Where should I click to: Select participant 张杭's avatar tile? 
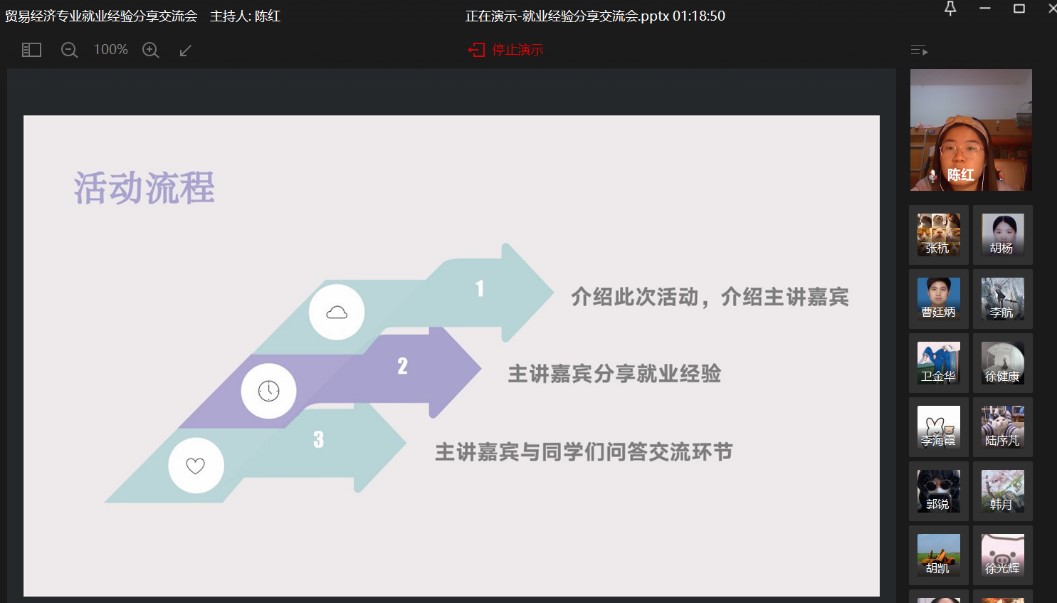pos(938,235)
